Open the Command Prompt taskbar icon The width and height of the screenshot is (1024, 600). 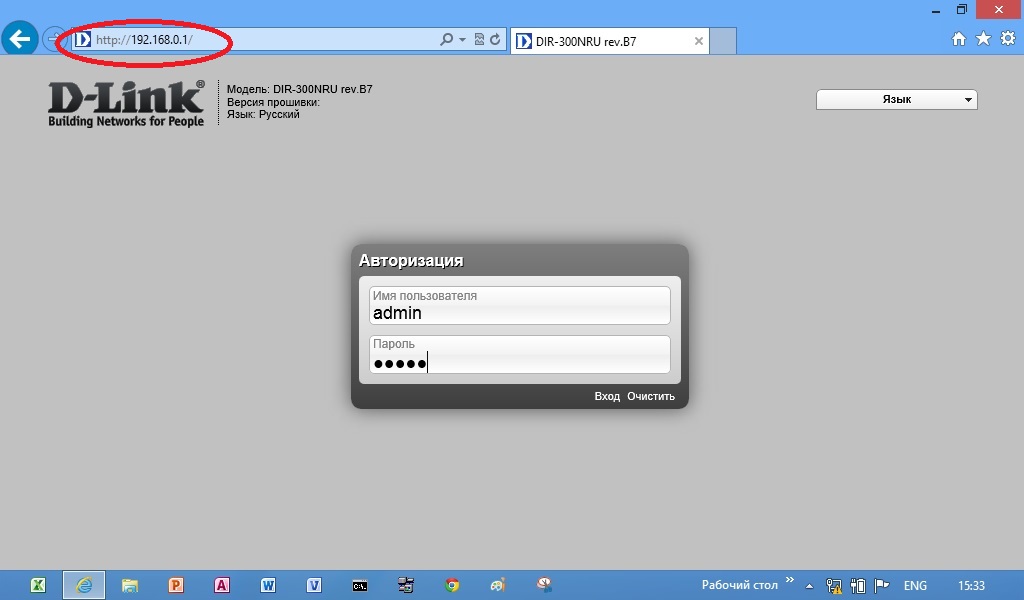coord(360,585)
